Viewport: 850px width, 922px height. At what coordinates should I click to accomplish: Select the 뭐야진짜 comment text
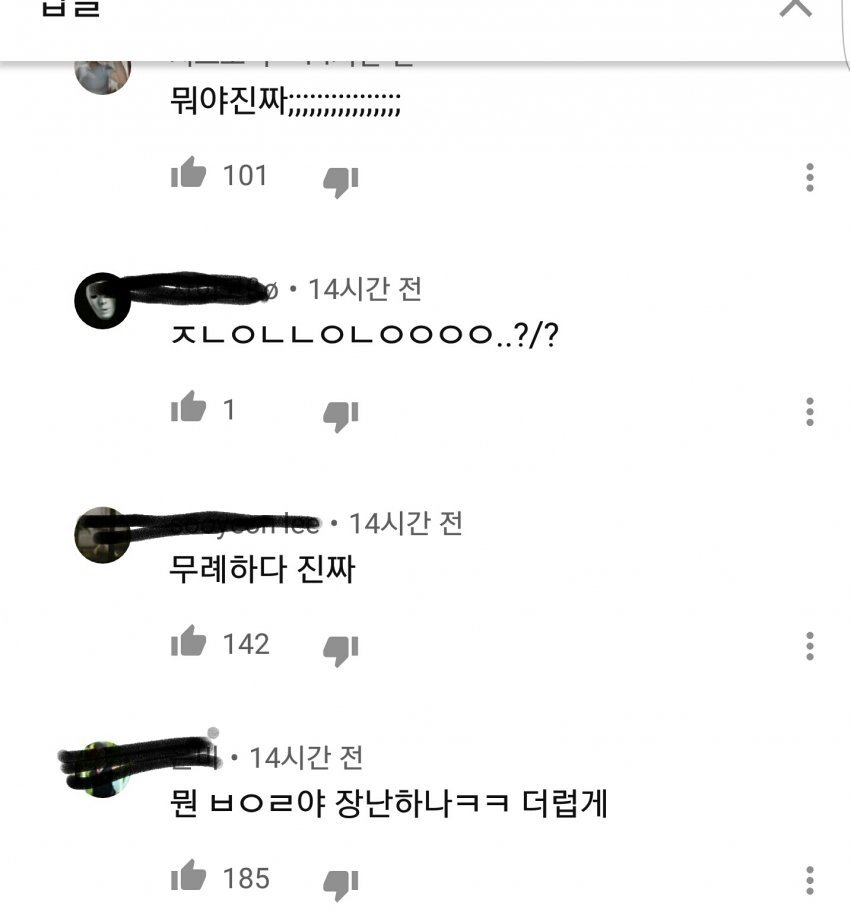(x=285, y=101)
